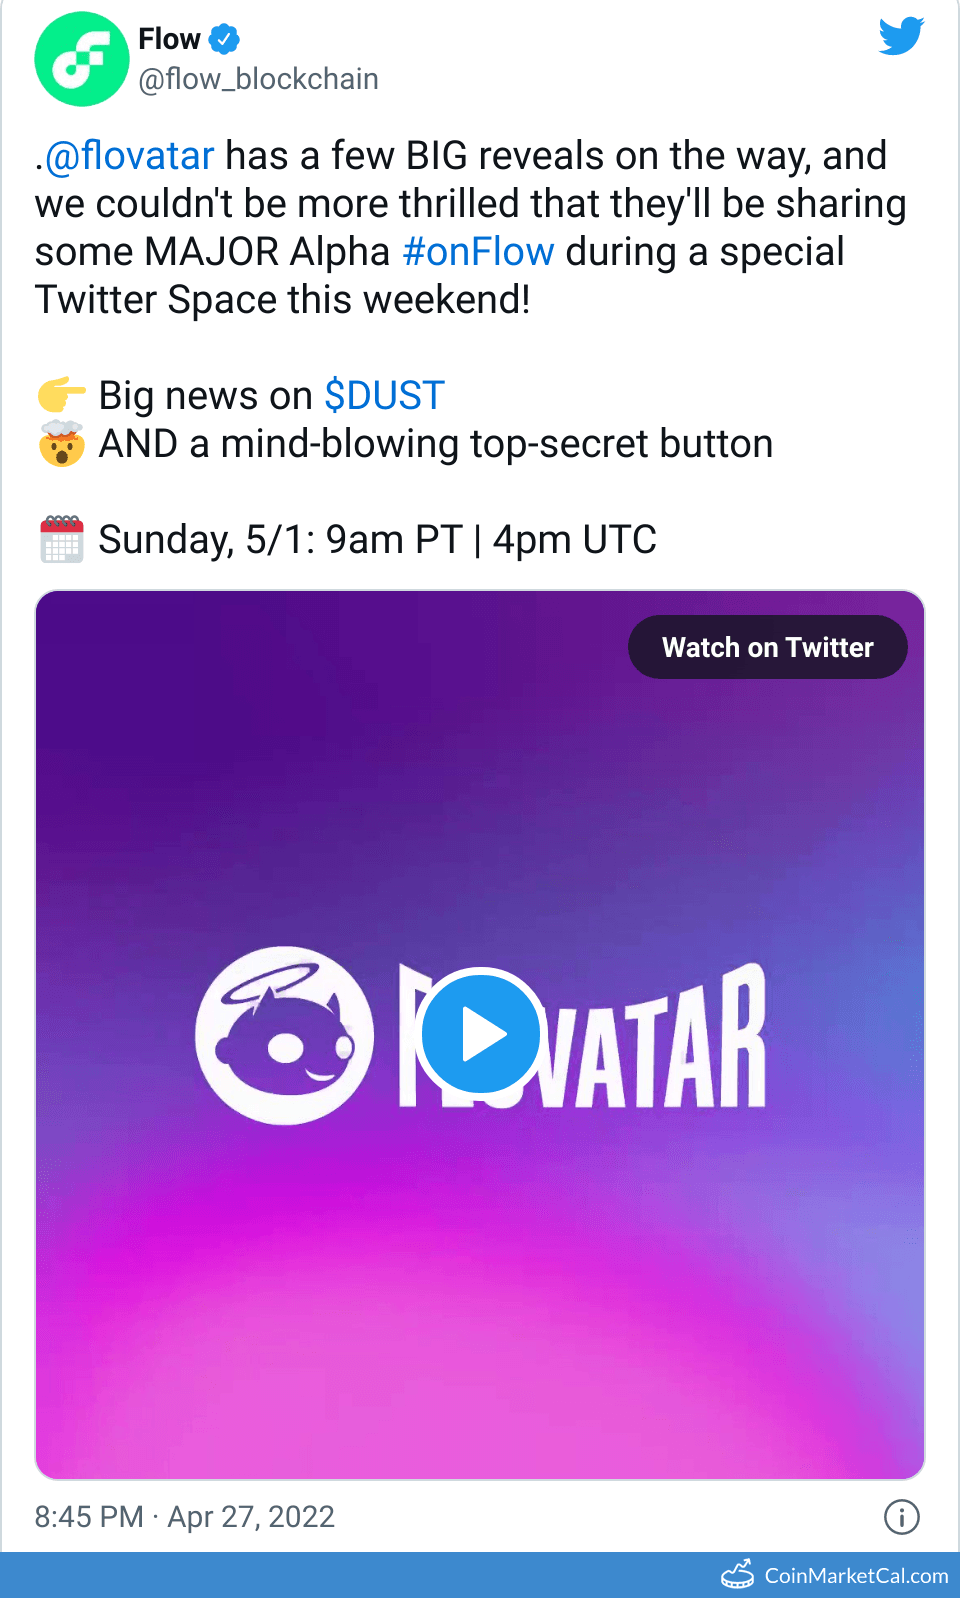Click the Flow profile avatar
The height and width of the screenshot is (1598, 960).
click(81, 59)
